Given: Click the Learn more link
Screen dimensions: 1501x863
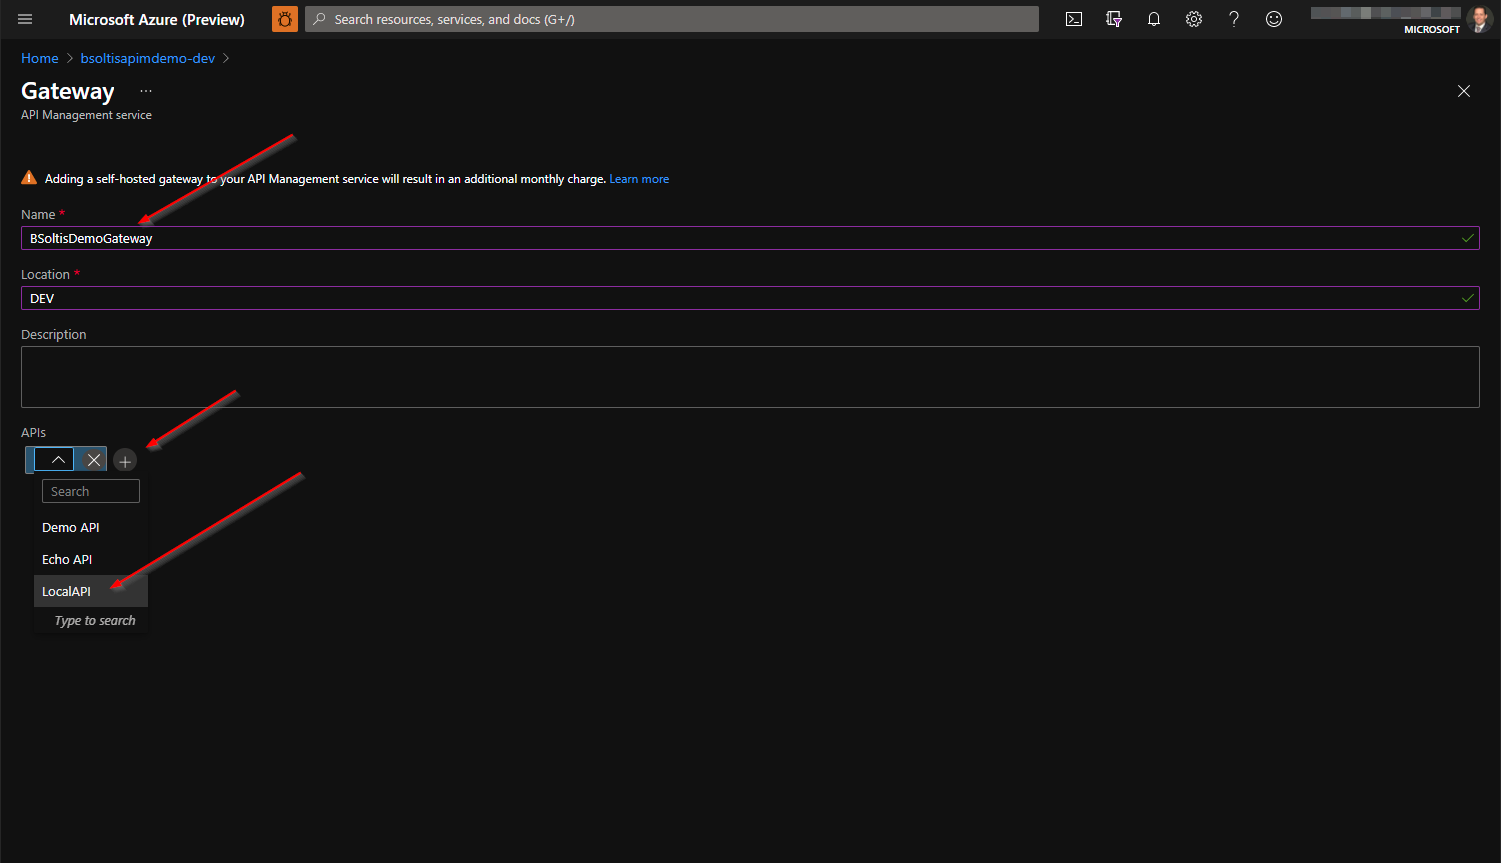Looking at the screenshot, I should point(639,179).
